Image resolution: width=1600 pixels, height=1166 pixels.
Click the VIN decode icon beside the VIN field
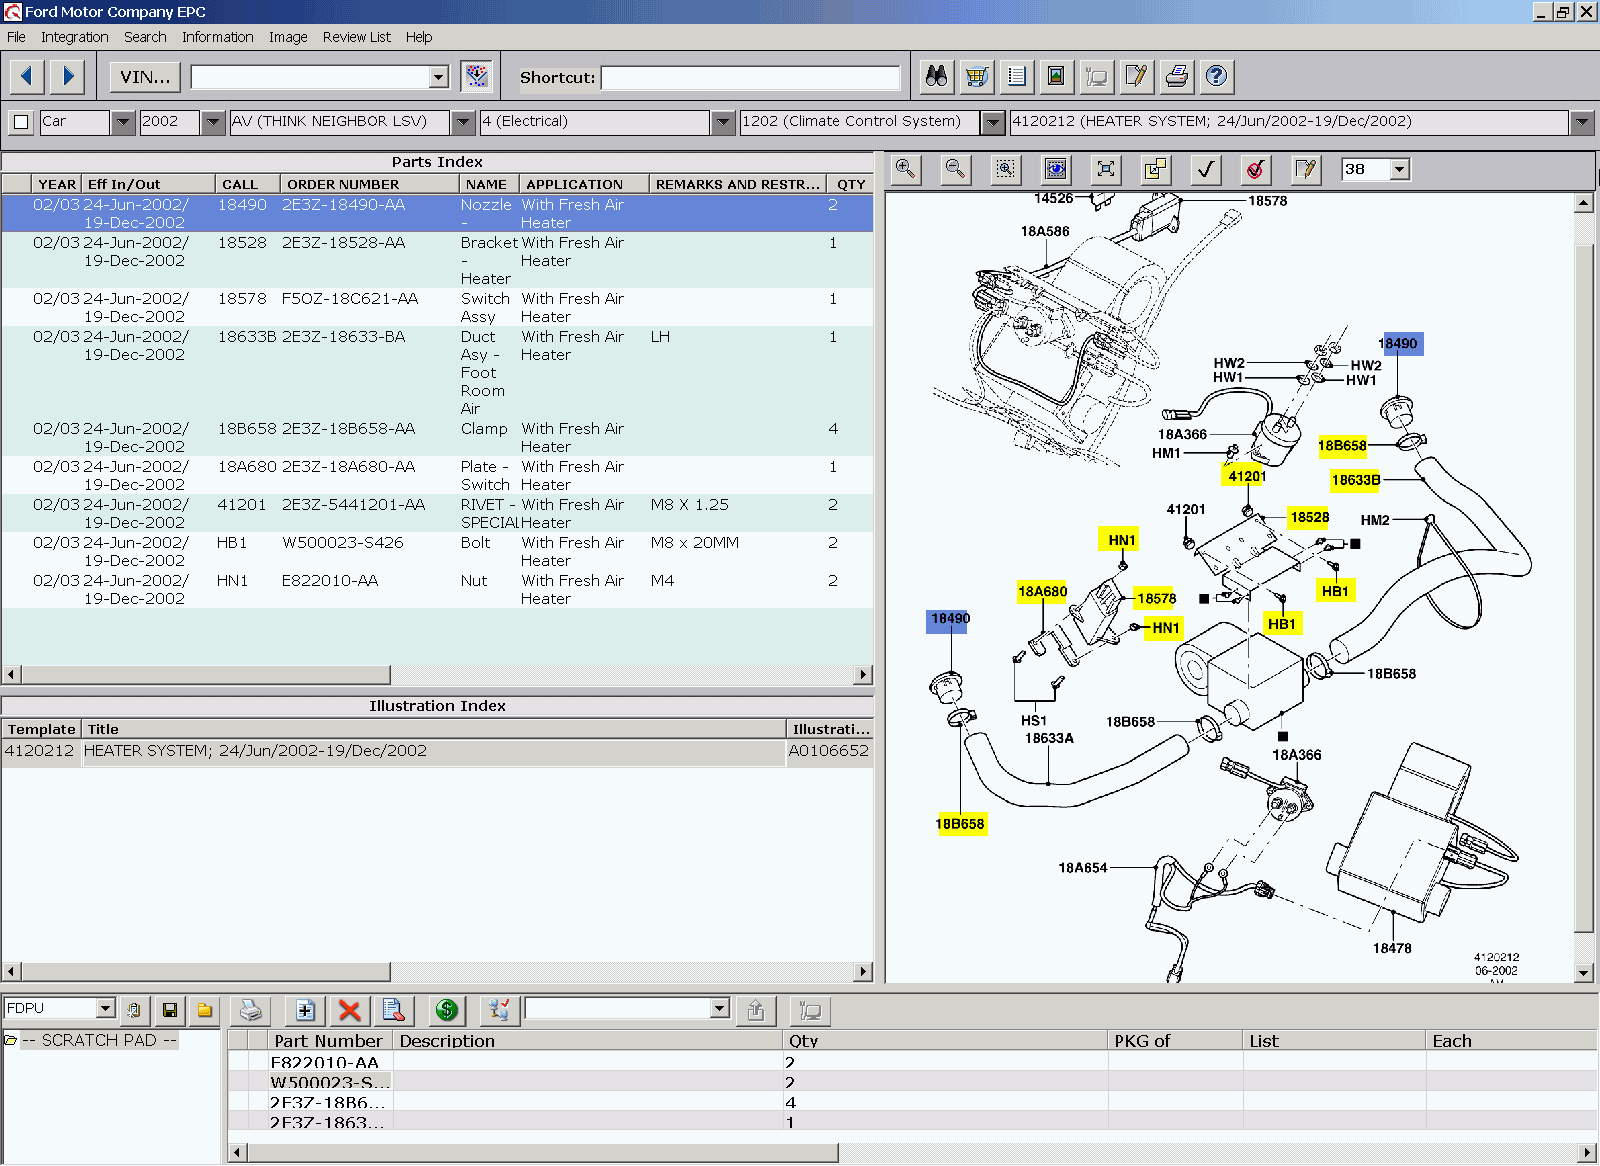coord(477,76)
